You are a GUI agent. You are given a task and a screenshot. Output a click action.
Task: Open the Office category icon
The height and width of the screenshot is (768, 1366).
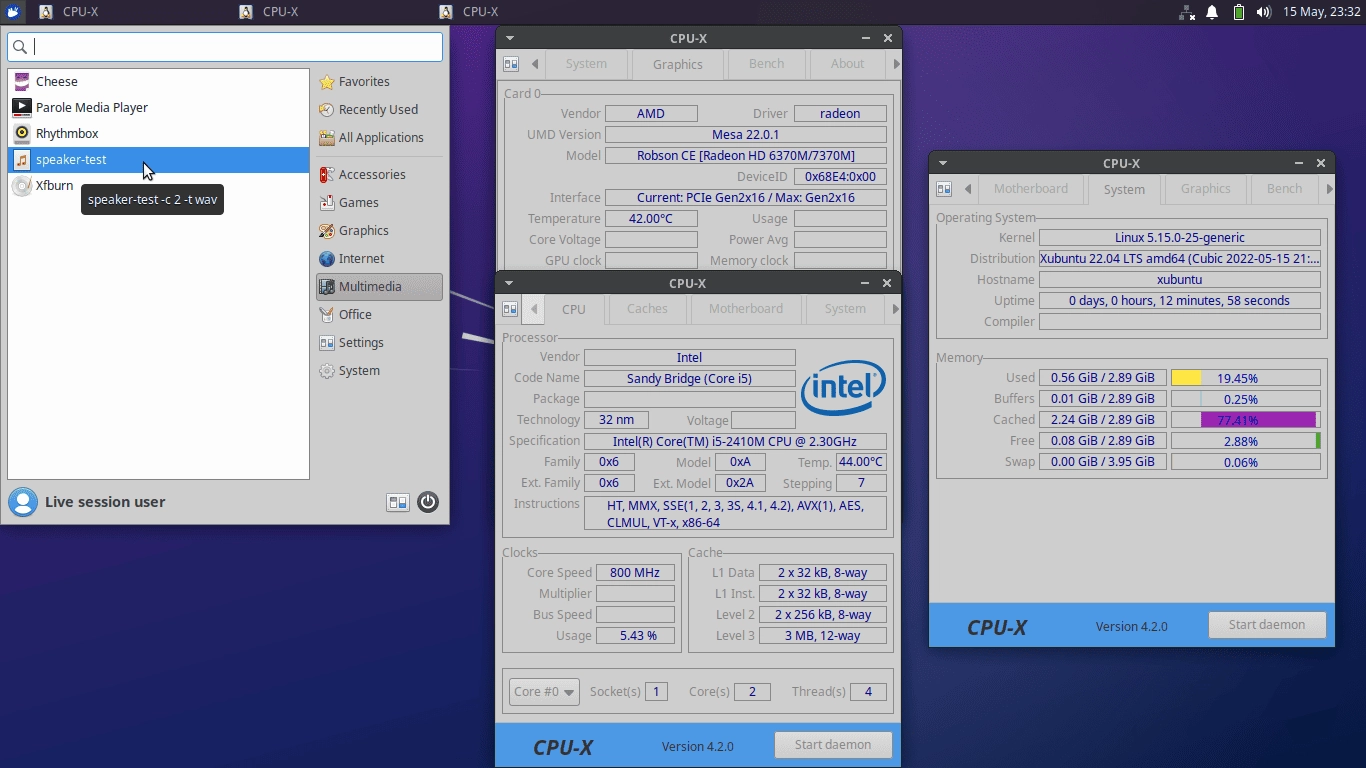[x=326, y=315]
